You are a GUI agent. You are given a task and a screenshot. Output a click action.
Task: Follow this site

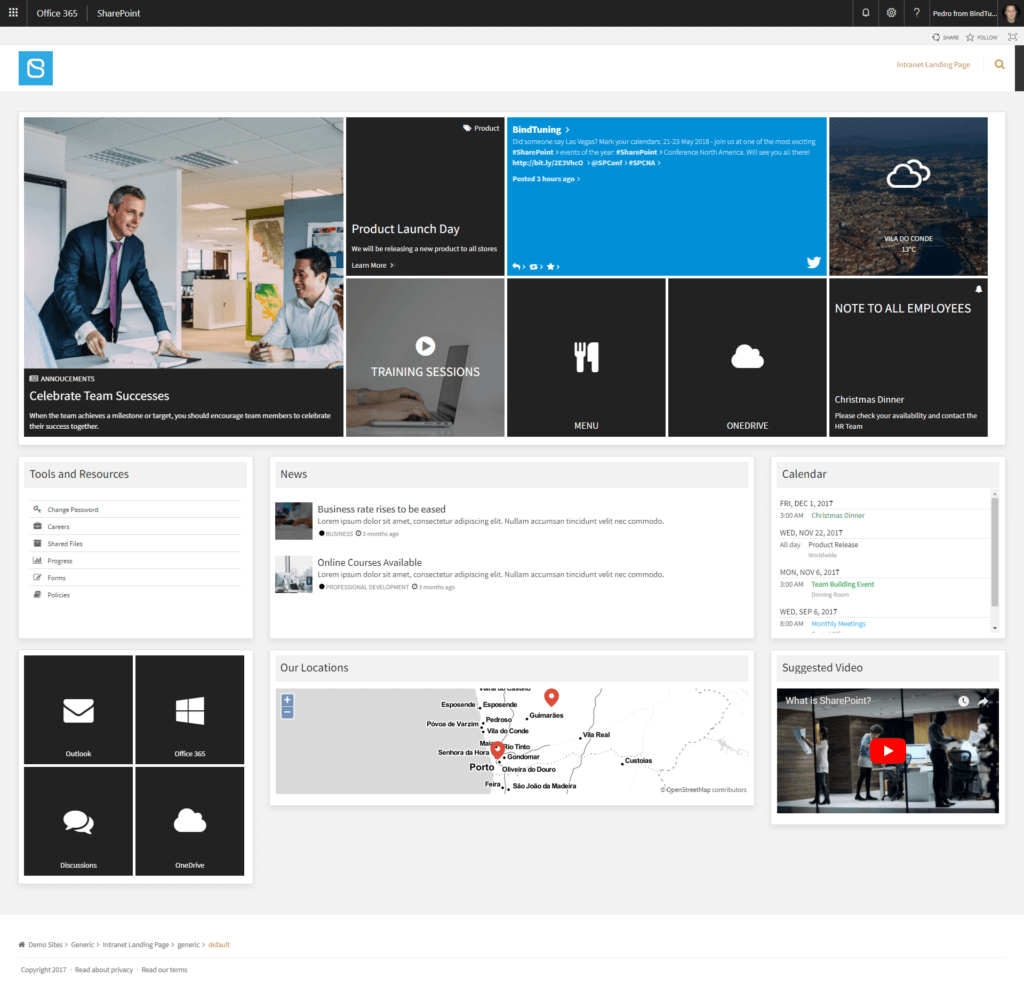click(x=982, y=37)
